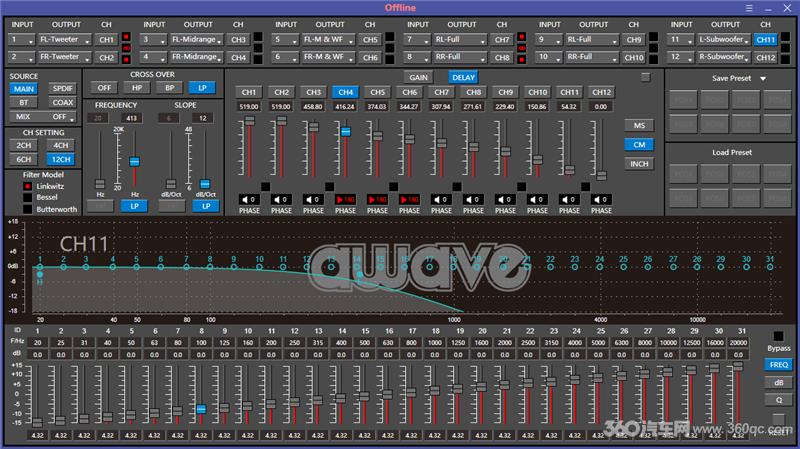Select the INCH delay unit
Viewport: 800px width, 449px height.
pyautogui.click(x=639, y=164)
